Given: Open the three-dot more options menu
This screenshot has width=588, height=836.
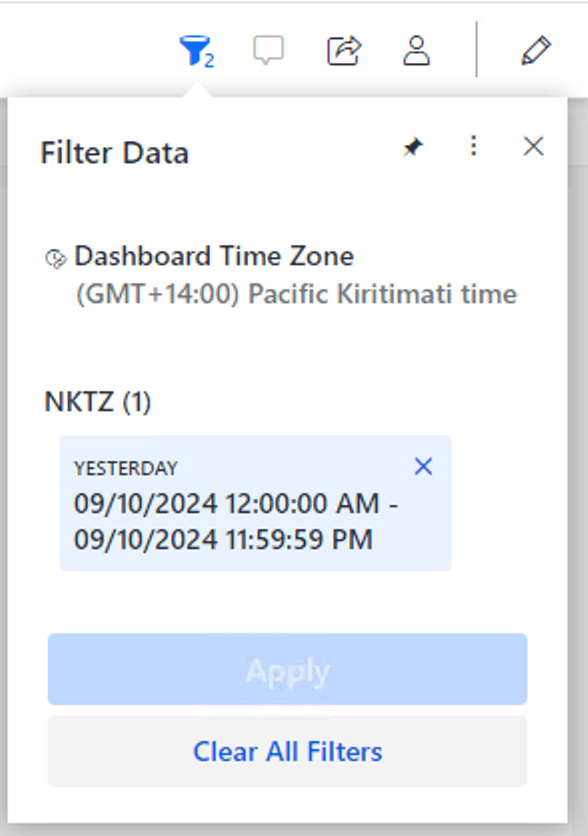Looking at the screenshot, I should point(473,146).
